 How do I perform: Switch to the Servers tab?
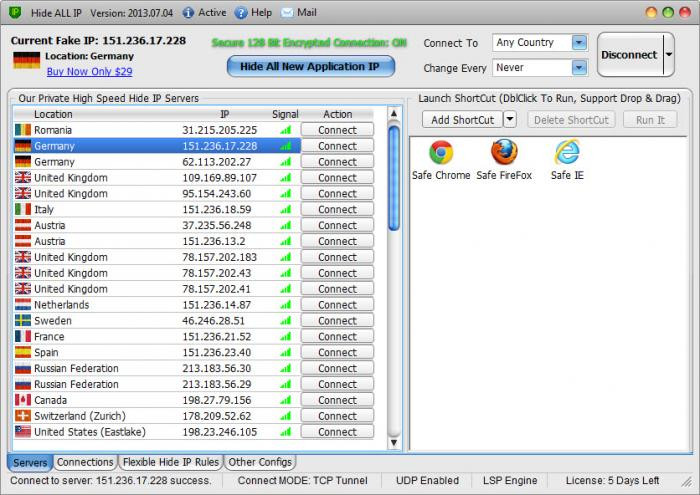[30, 462]
